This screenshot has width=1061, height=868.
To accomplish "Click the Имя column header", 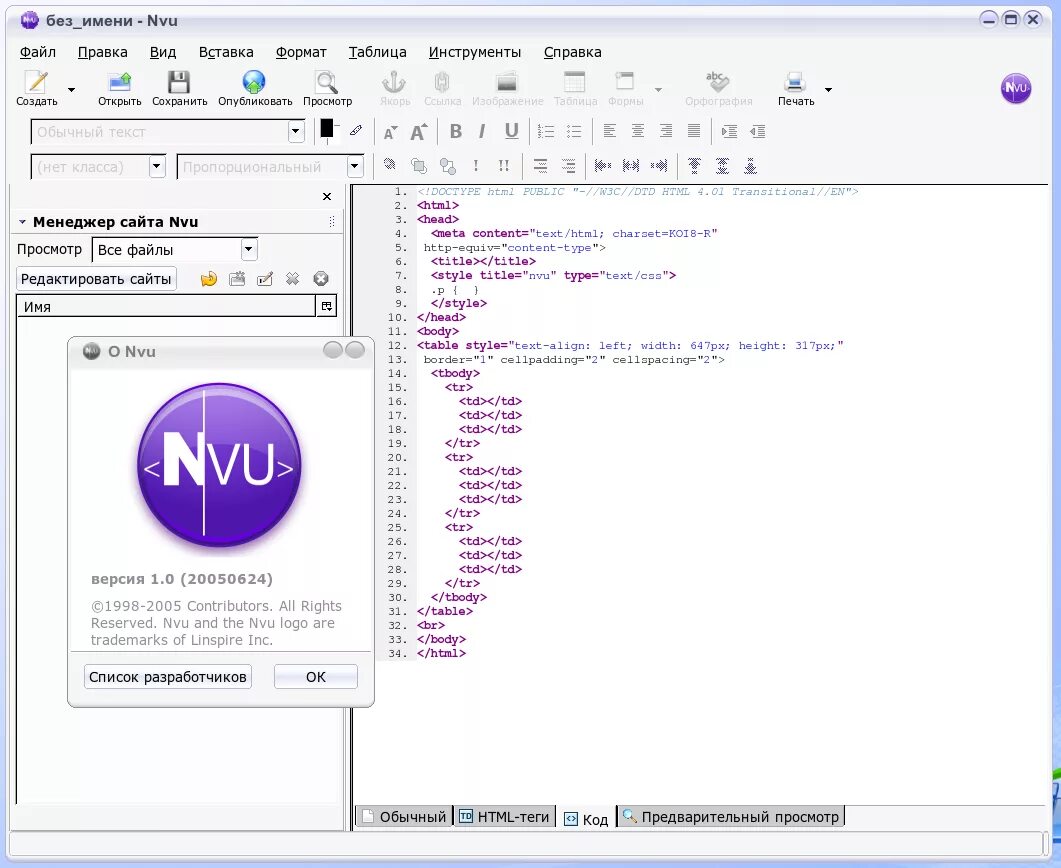I will [166, 306].
